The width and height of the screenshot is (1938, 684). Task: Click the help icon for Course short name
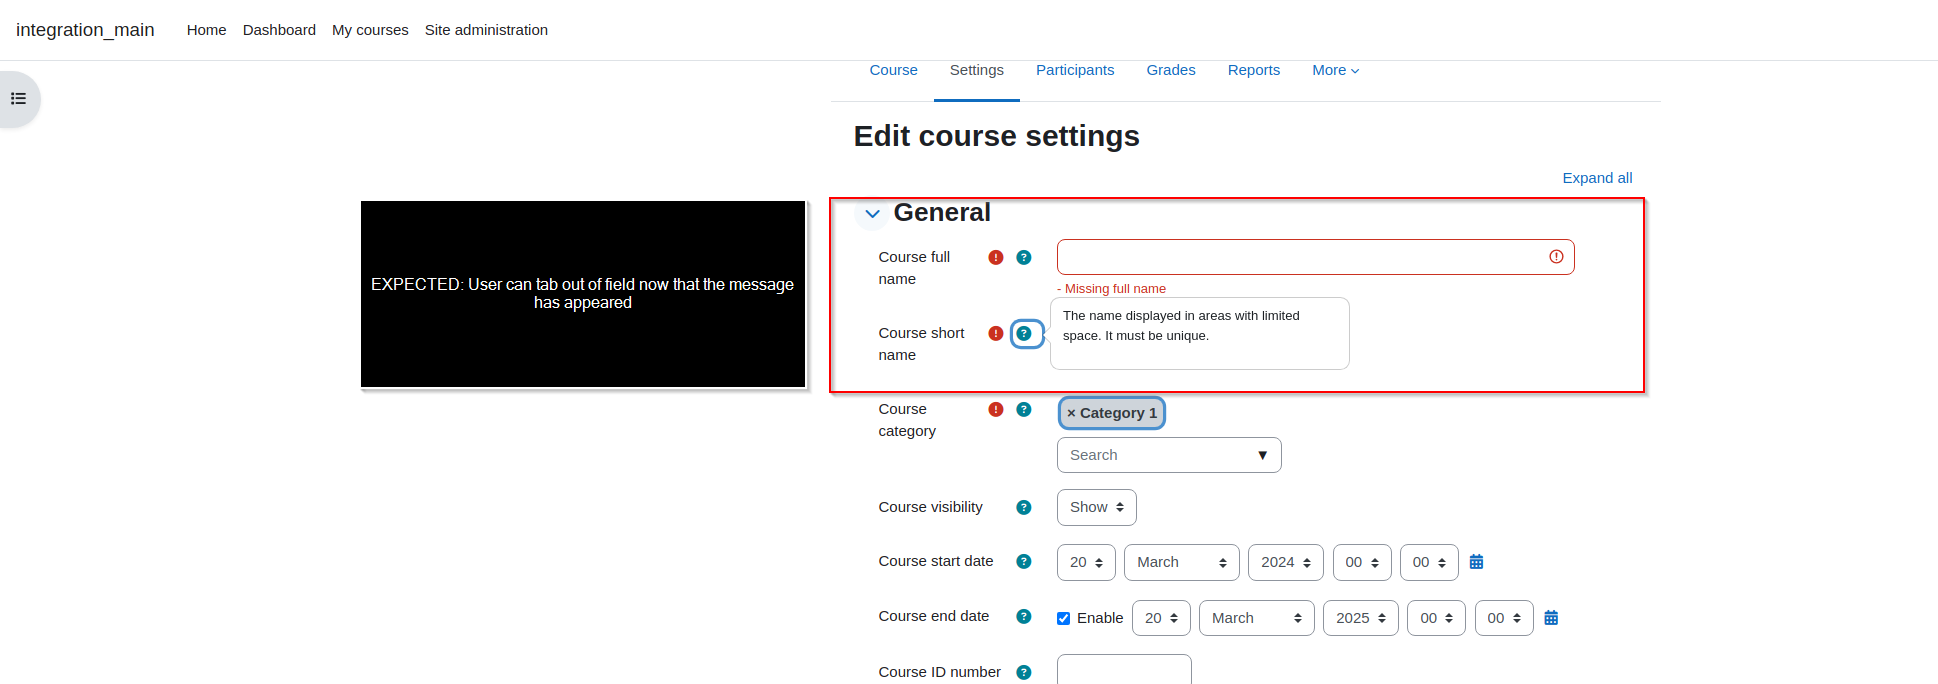tap(1024, 333)
